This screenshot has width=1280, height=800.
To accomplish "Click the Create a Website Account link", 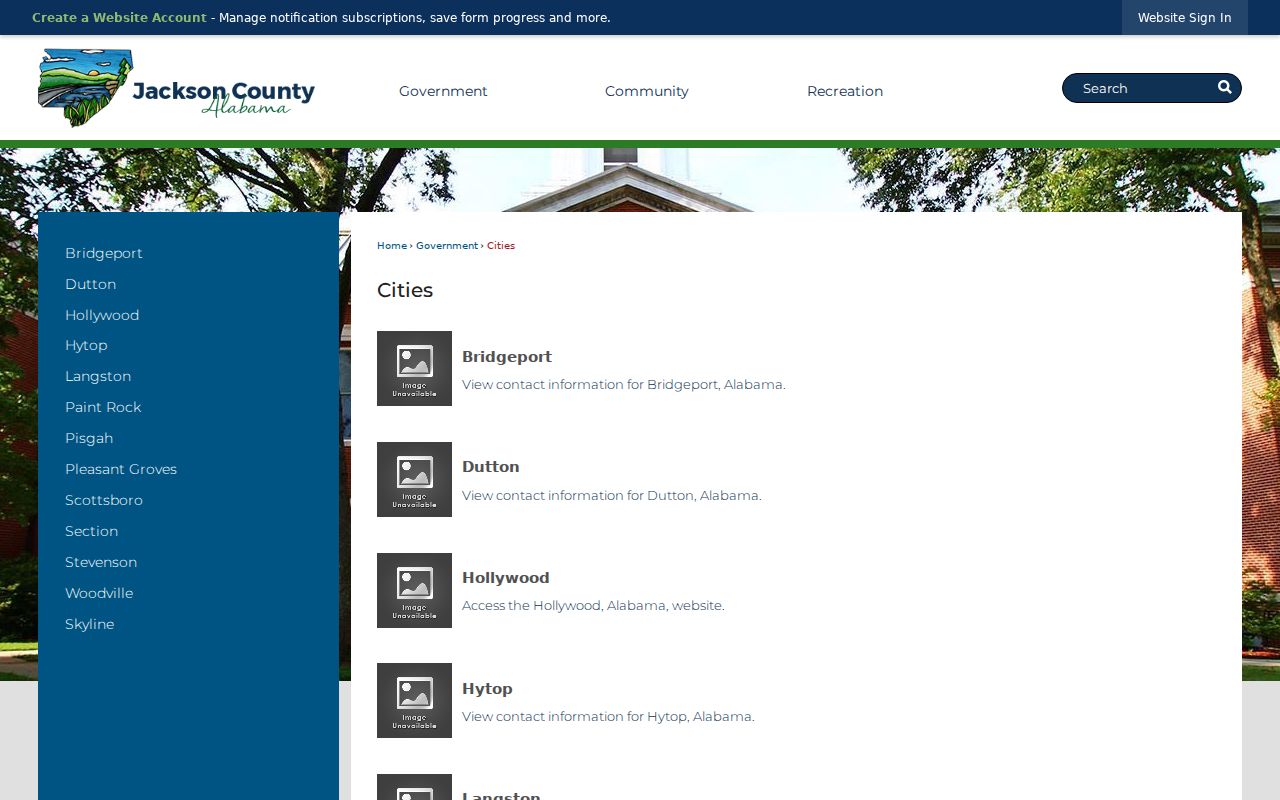I will coord(119,18).
